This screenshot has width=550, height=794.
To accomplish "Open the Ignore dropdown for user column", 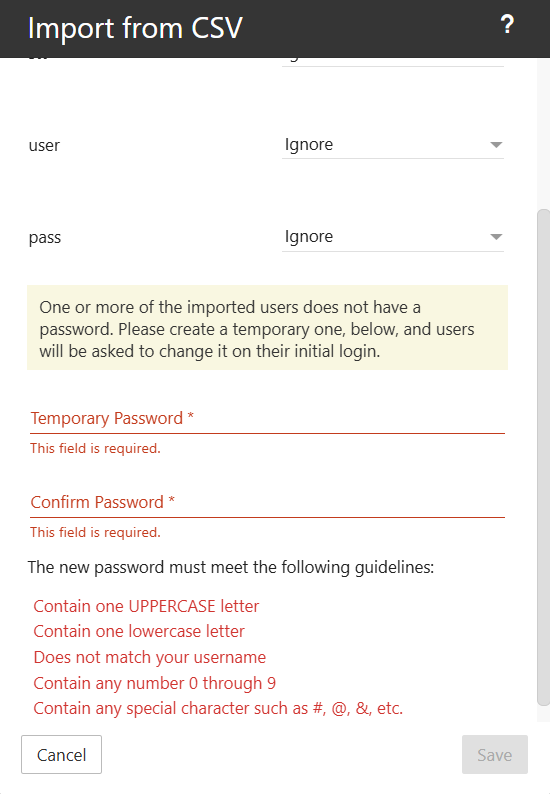I will pos(392,145).
